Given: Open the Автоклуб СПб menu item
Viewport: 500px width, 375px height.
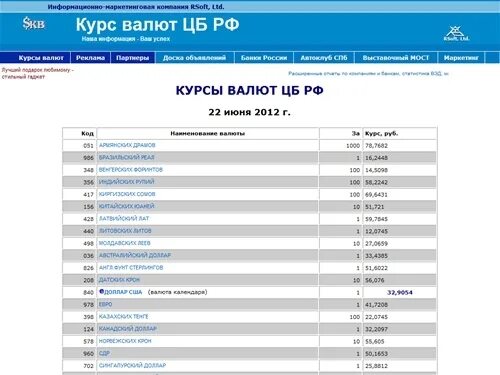Looking at the screenshot, I should (324, 58).
